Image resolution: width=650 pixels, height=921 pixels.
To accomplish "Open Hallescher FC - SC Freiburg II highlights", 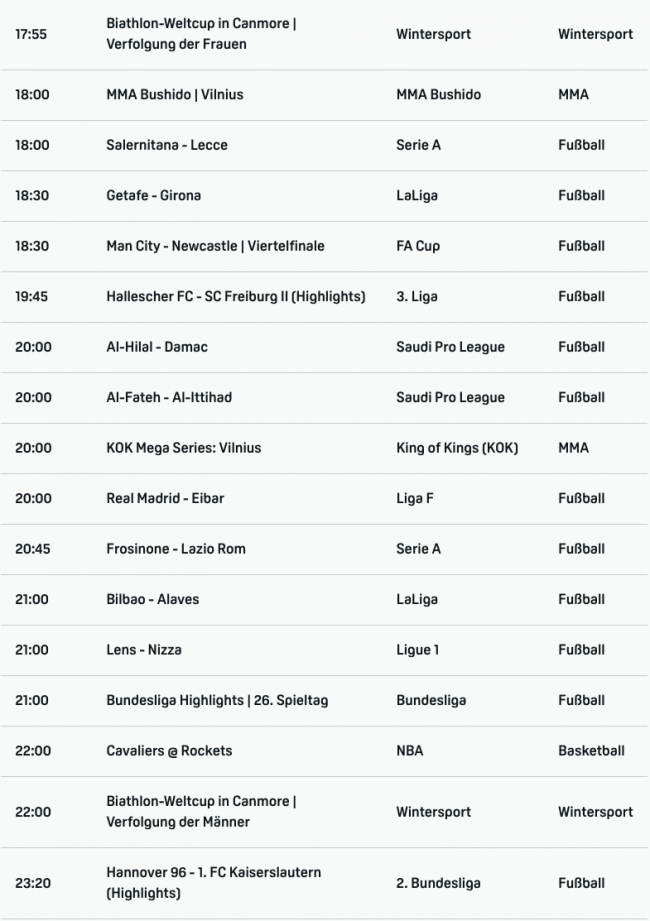I will pos(235,297).
